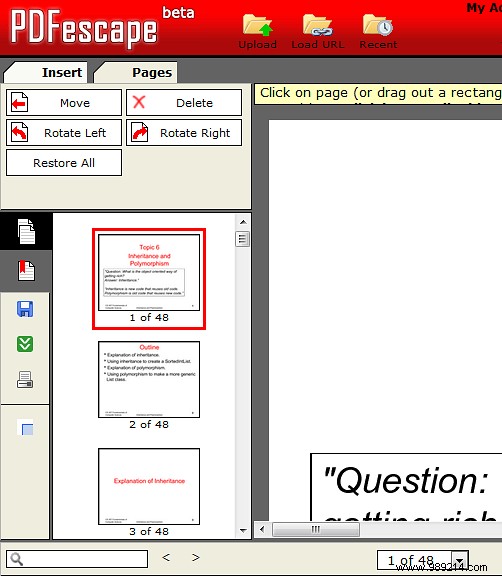Click the Rotate Left button
Screen dimensions: 502x576
64,133
